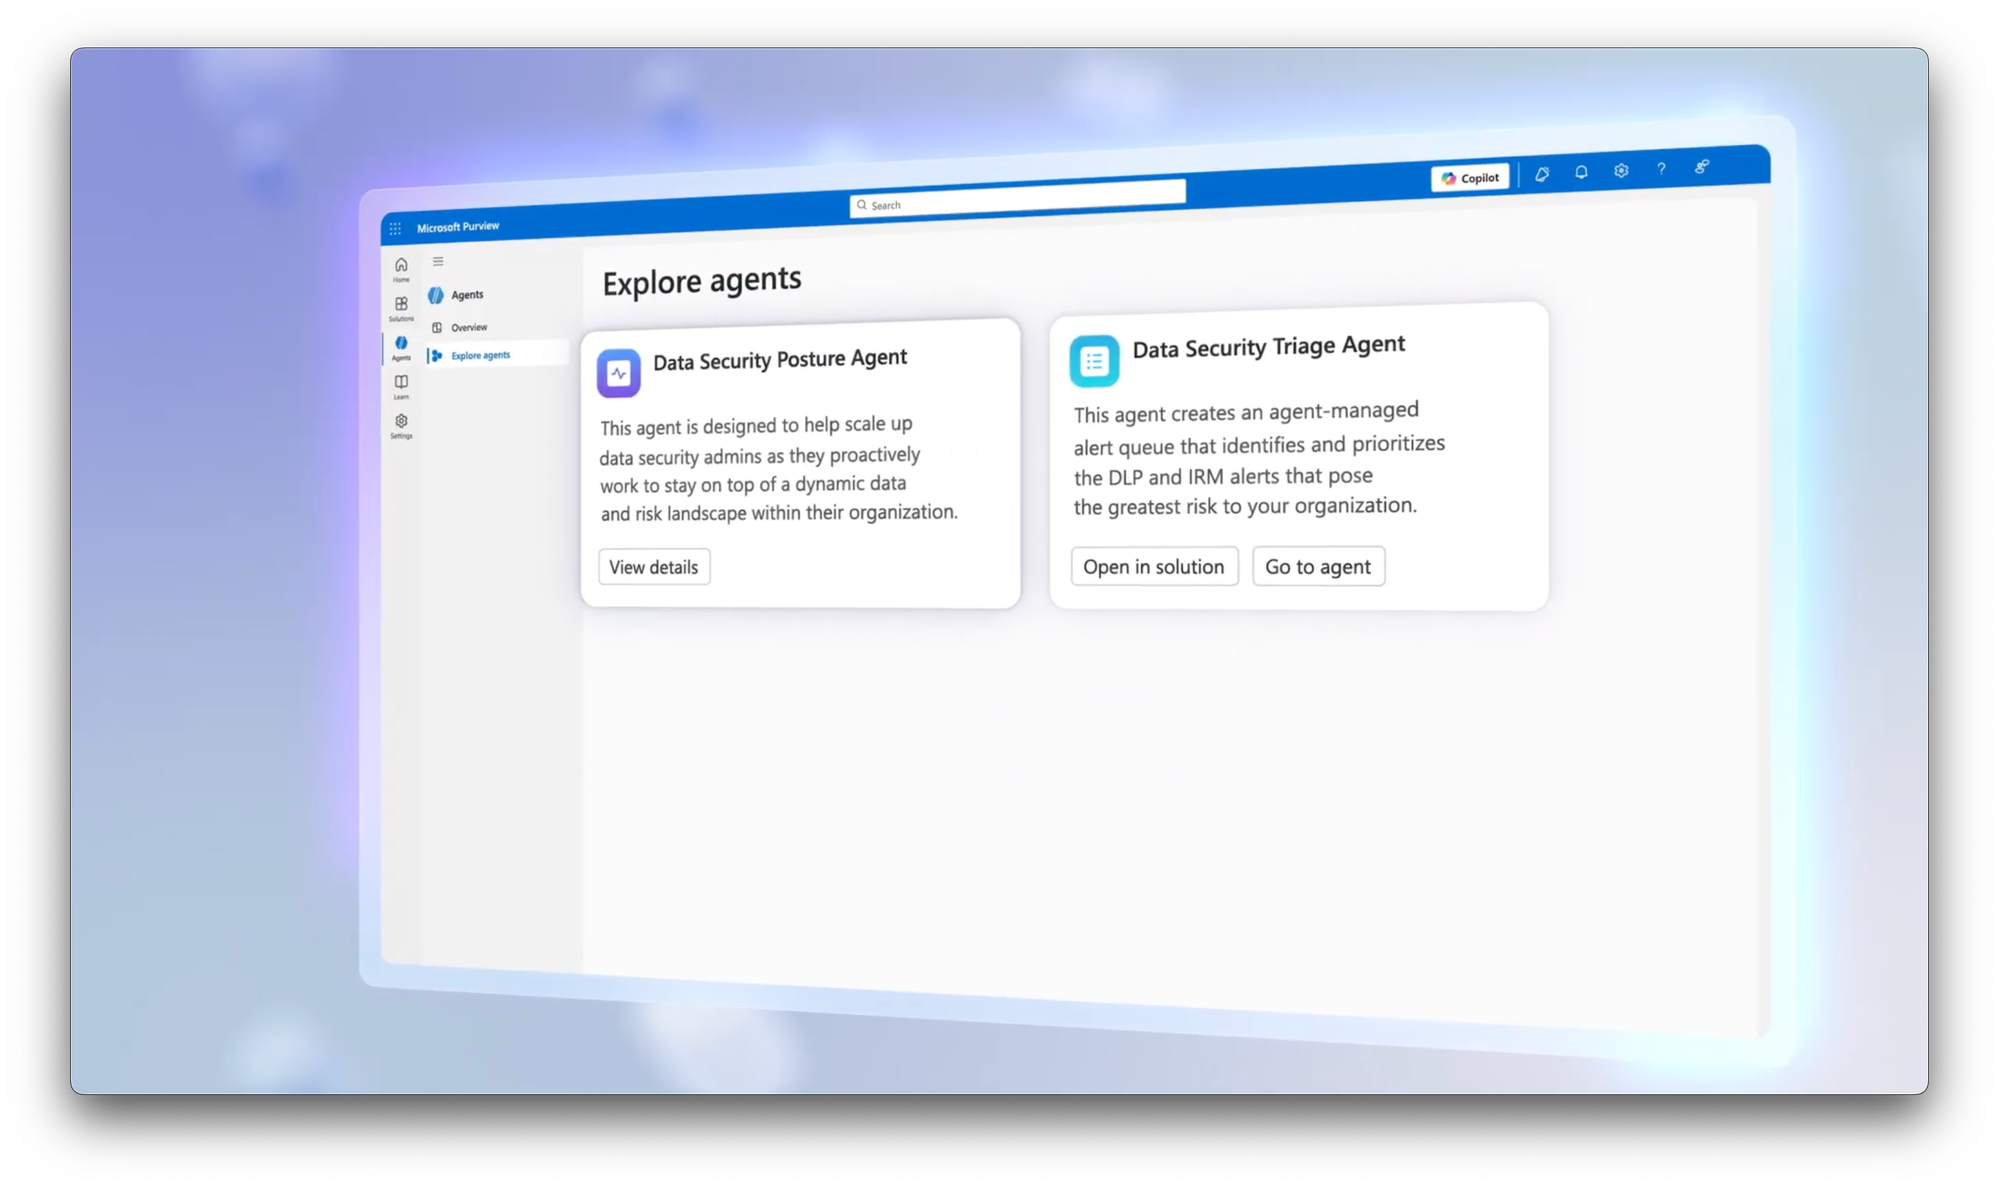Select Explore agents menu item
This screenshot has height=1188, width=1999.
480,355
